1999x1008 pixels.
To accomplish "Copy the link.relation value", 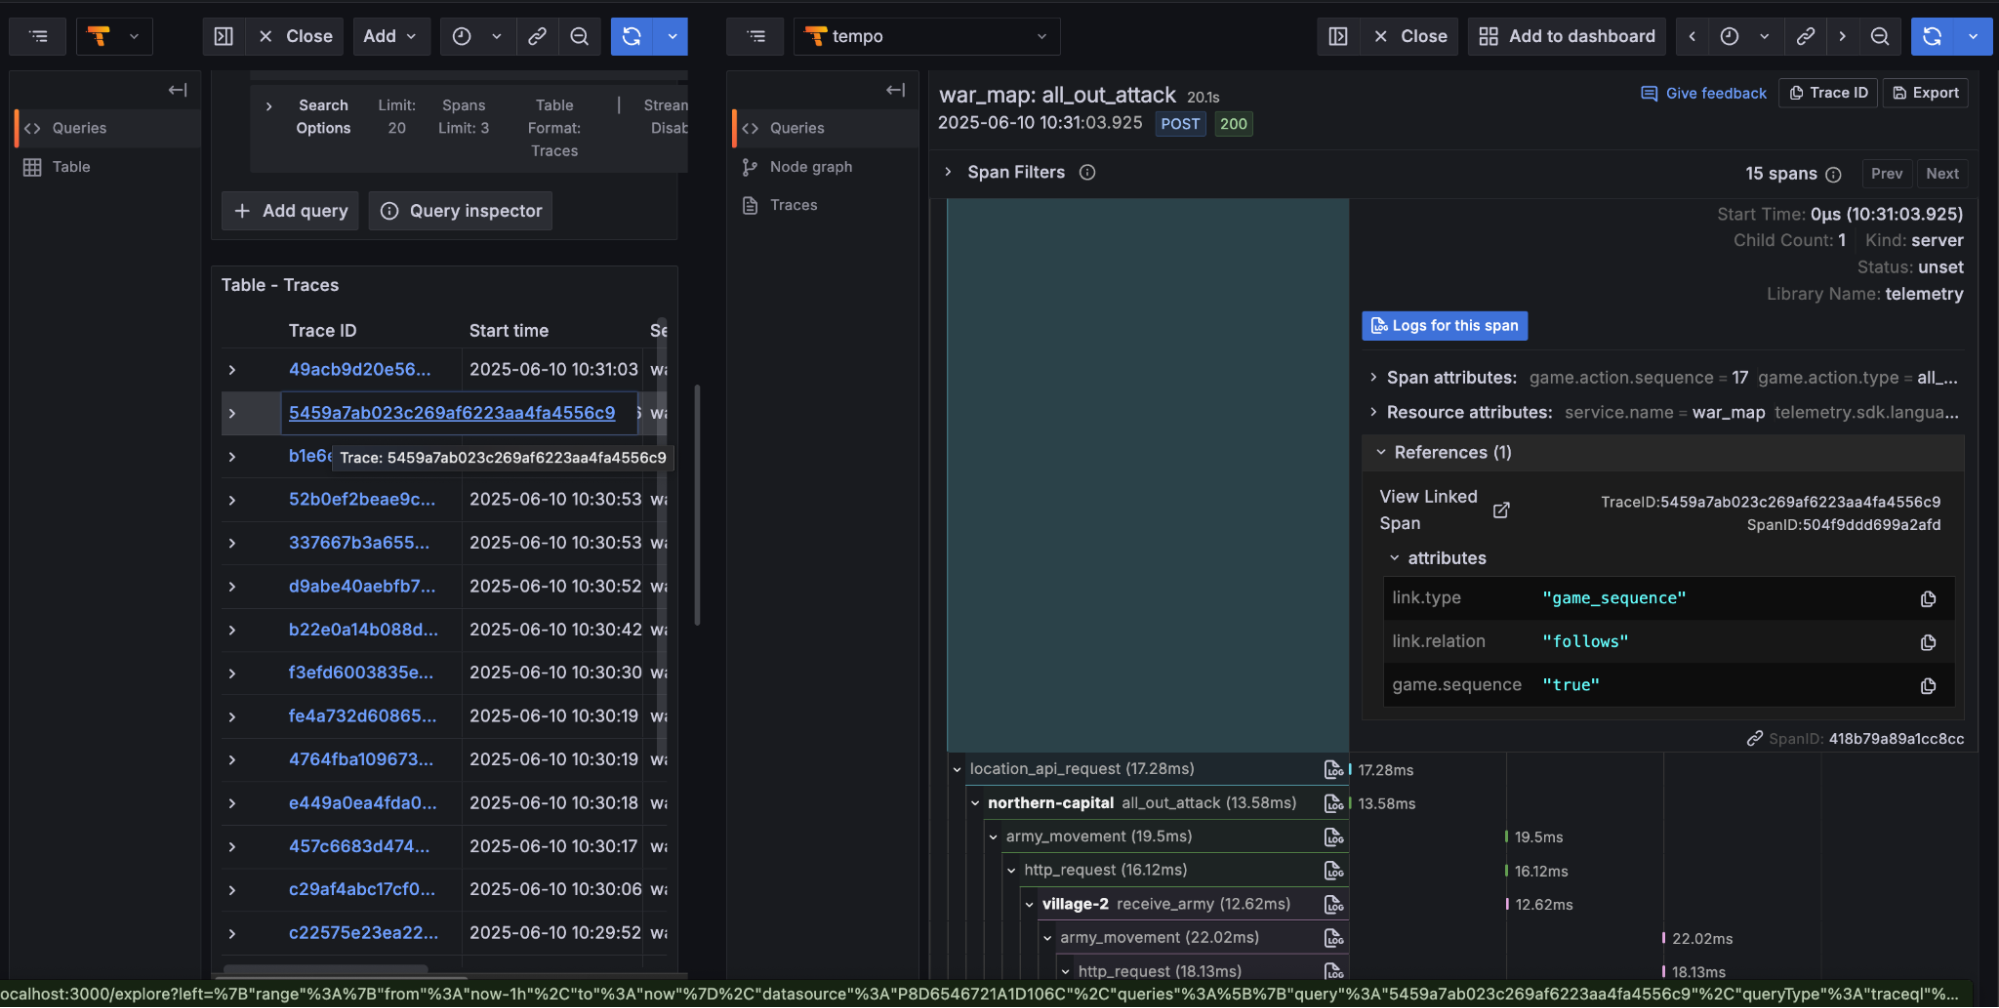I will pyautogui.click(x=1928, y=642).
